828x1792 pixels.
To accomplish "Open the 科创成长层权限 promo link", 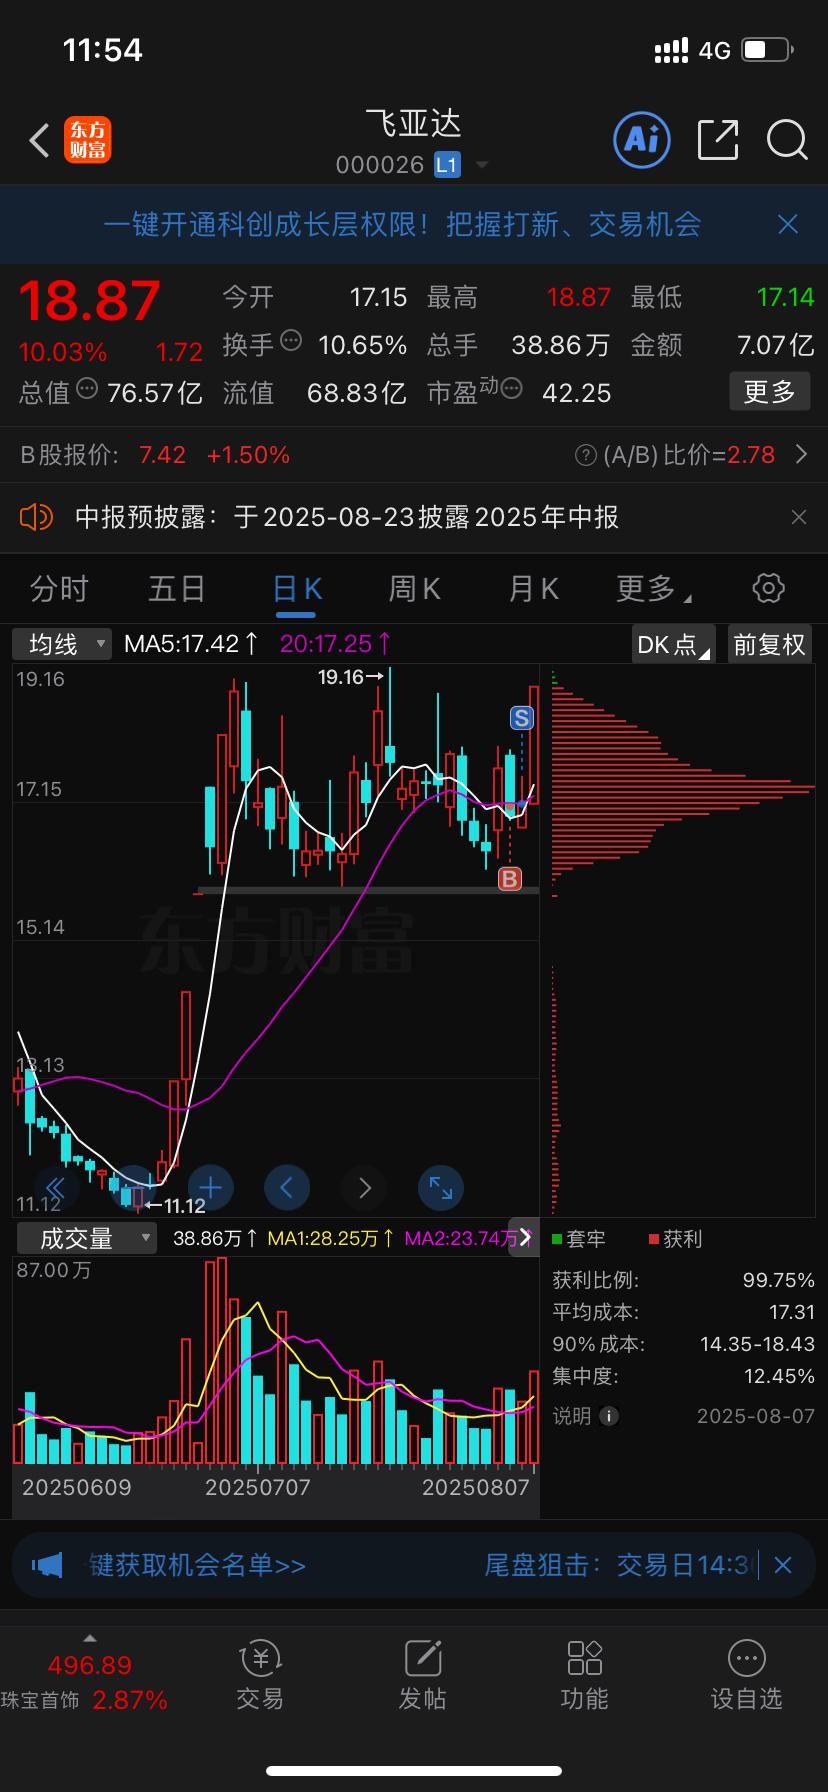I will point(402,224).
